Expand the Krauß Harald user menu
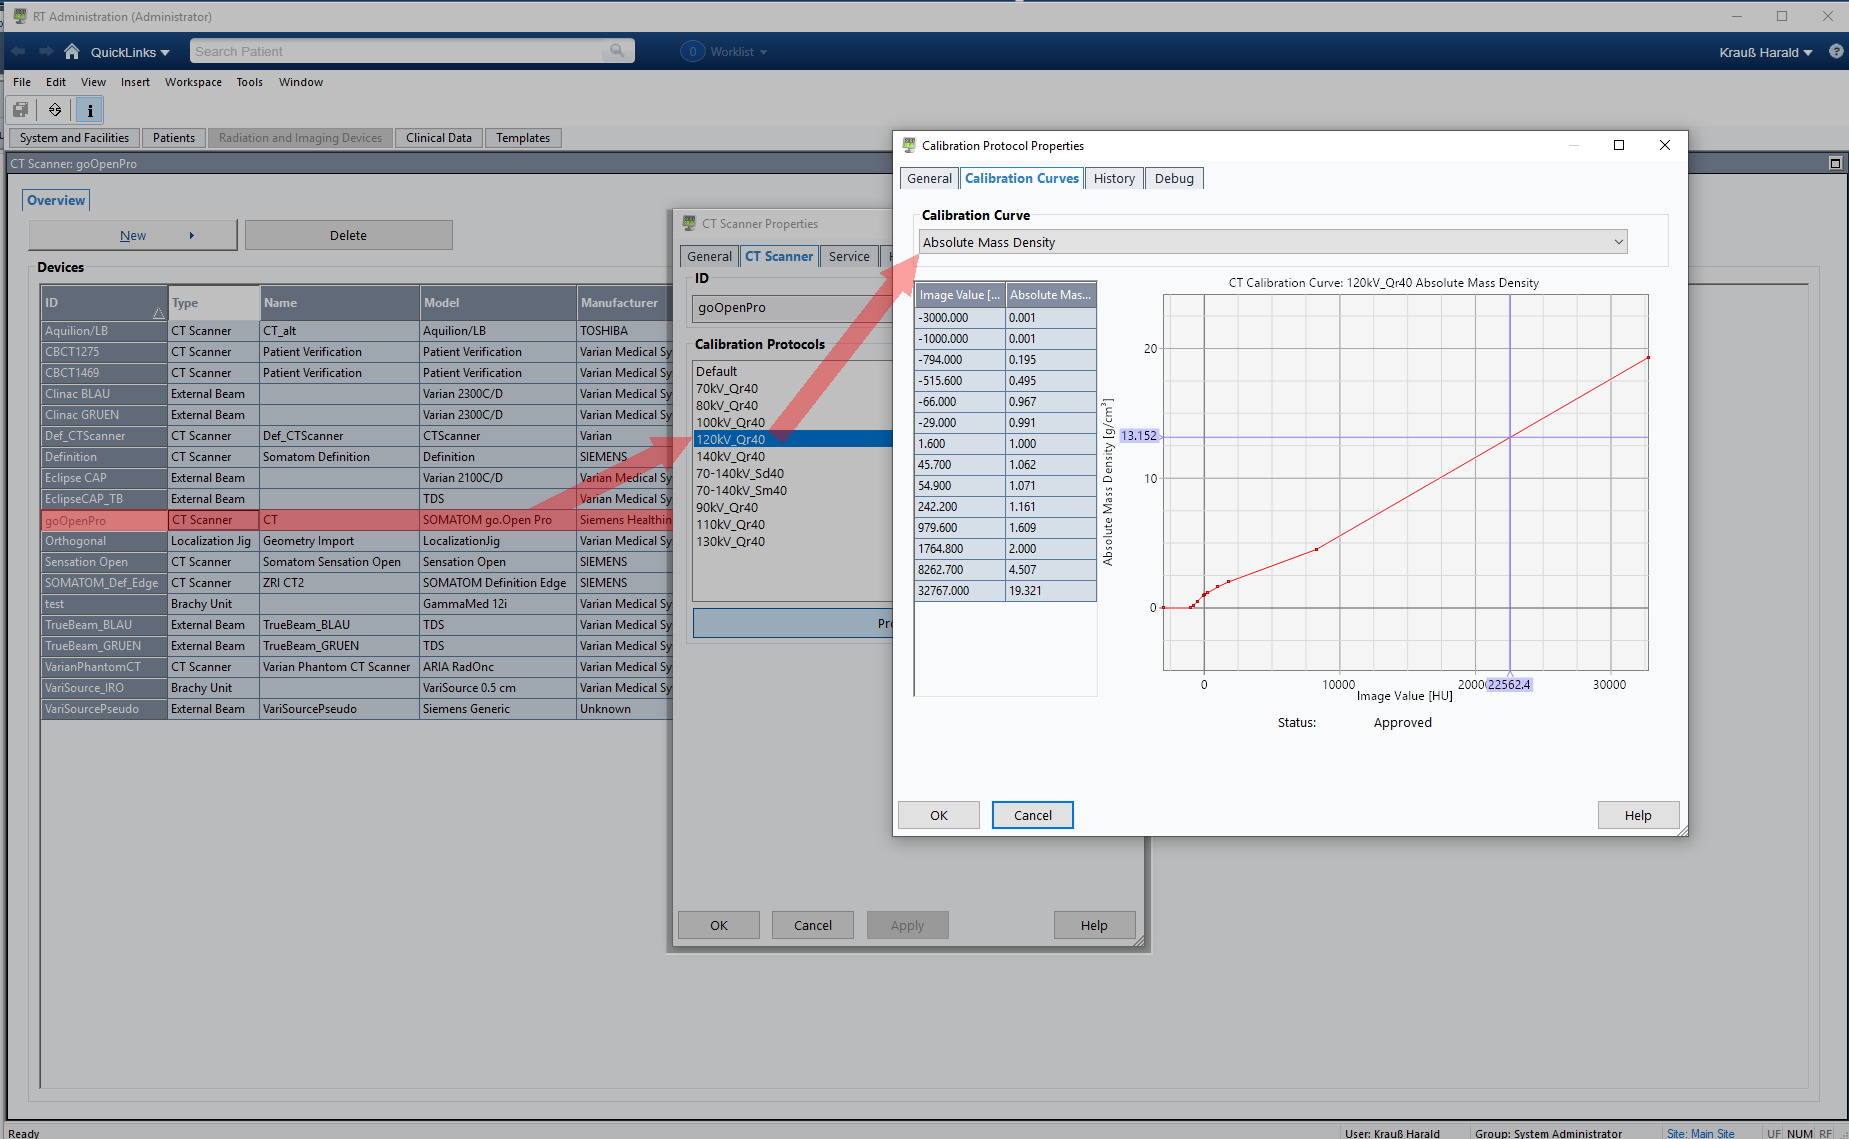The image size is (1849, 1139). [x=1765, y=52]
